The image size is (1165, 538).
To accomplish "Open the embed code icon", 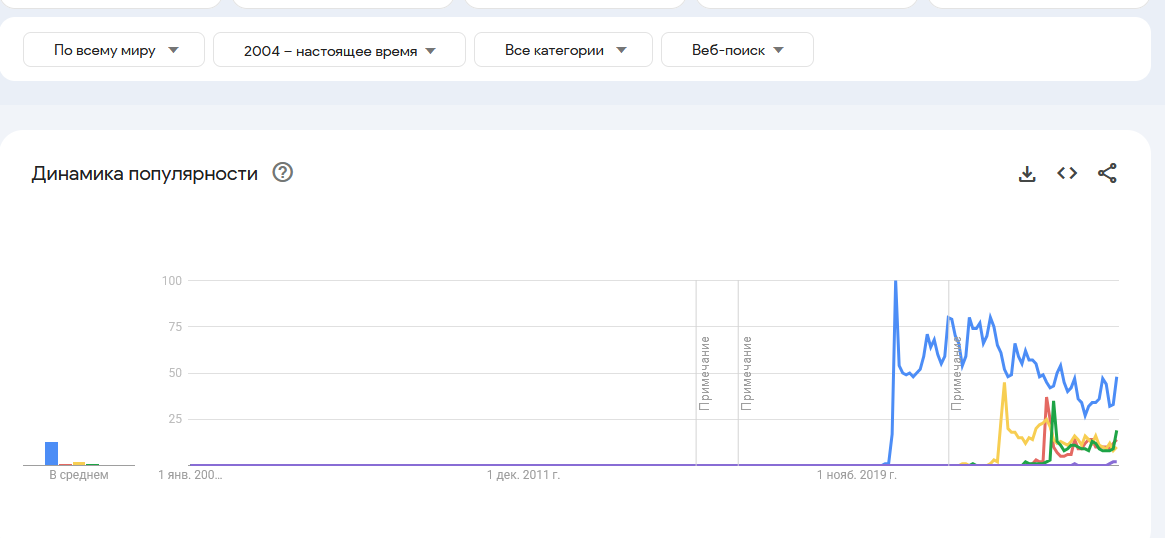I will pyautogui.click(x=1067, y=174).
